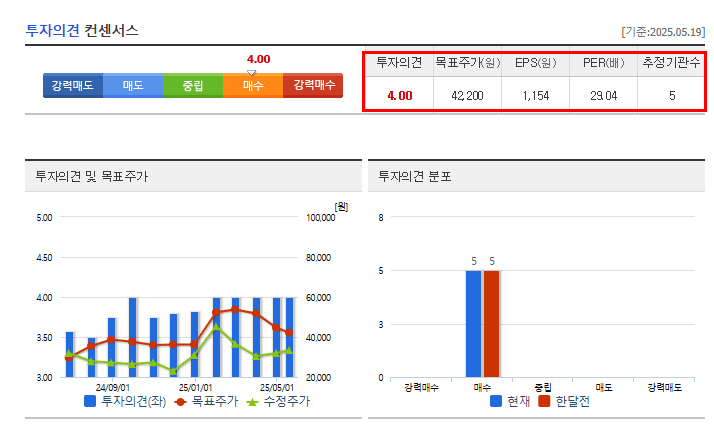
Task: Toggle the 목표주가 red legend marker
Action: [x=181, y=402]
